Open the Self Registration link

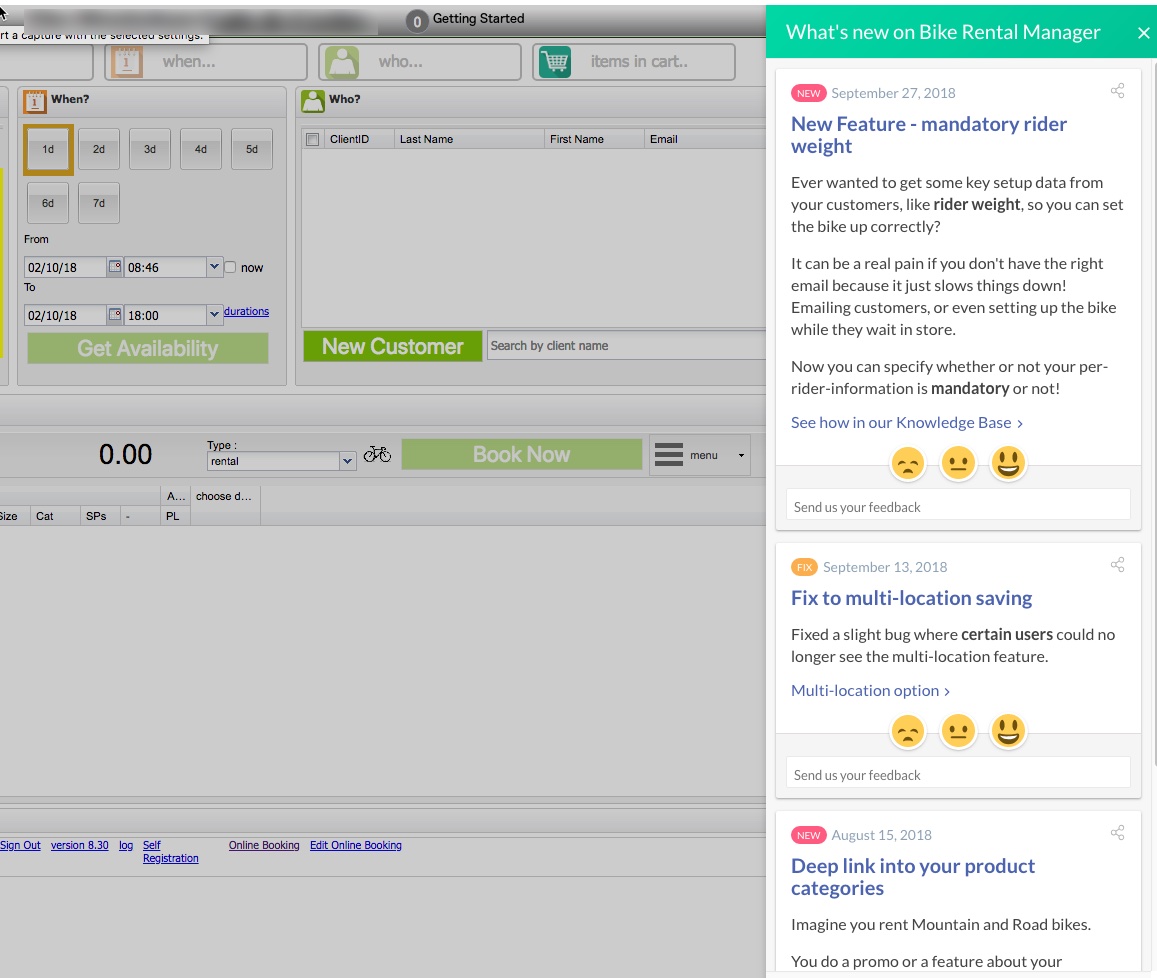(x=170, y=852)
